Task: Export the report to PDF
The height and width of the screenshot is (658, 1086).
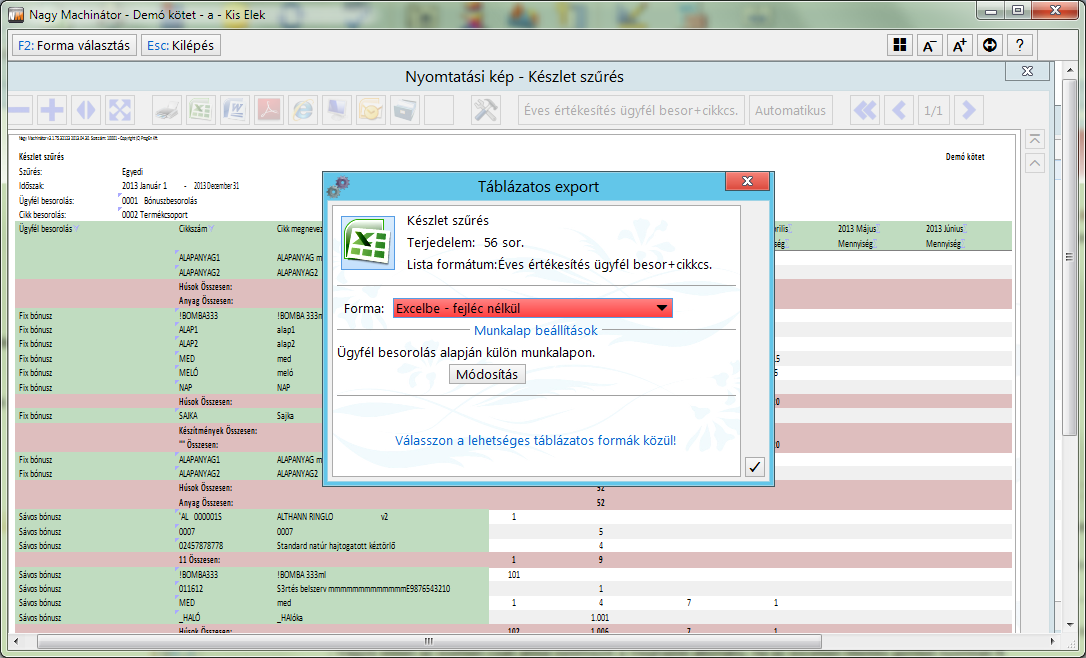Action: coord(268,110)
